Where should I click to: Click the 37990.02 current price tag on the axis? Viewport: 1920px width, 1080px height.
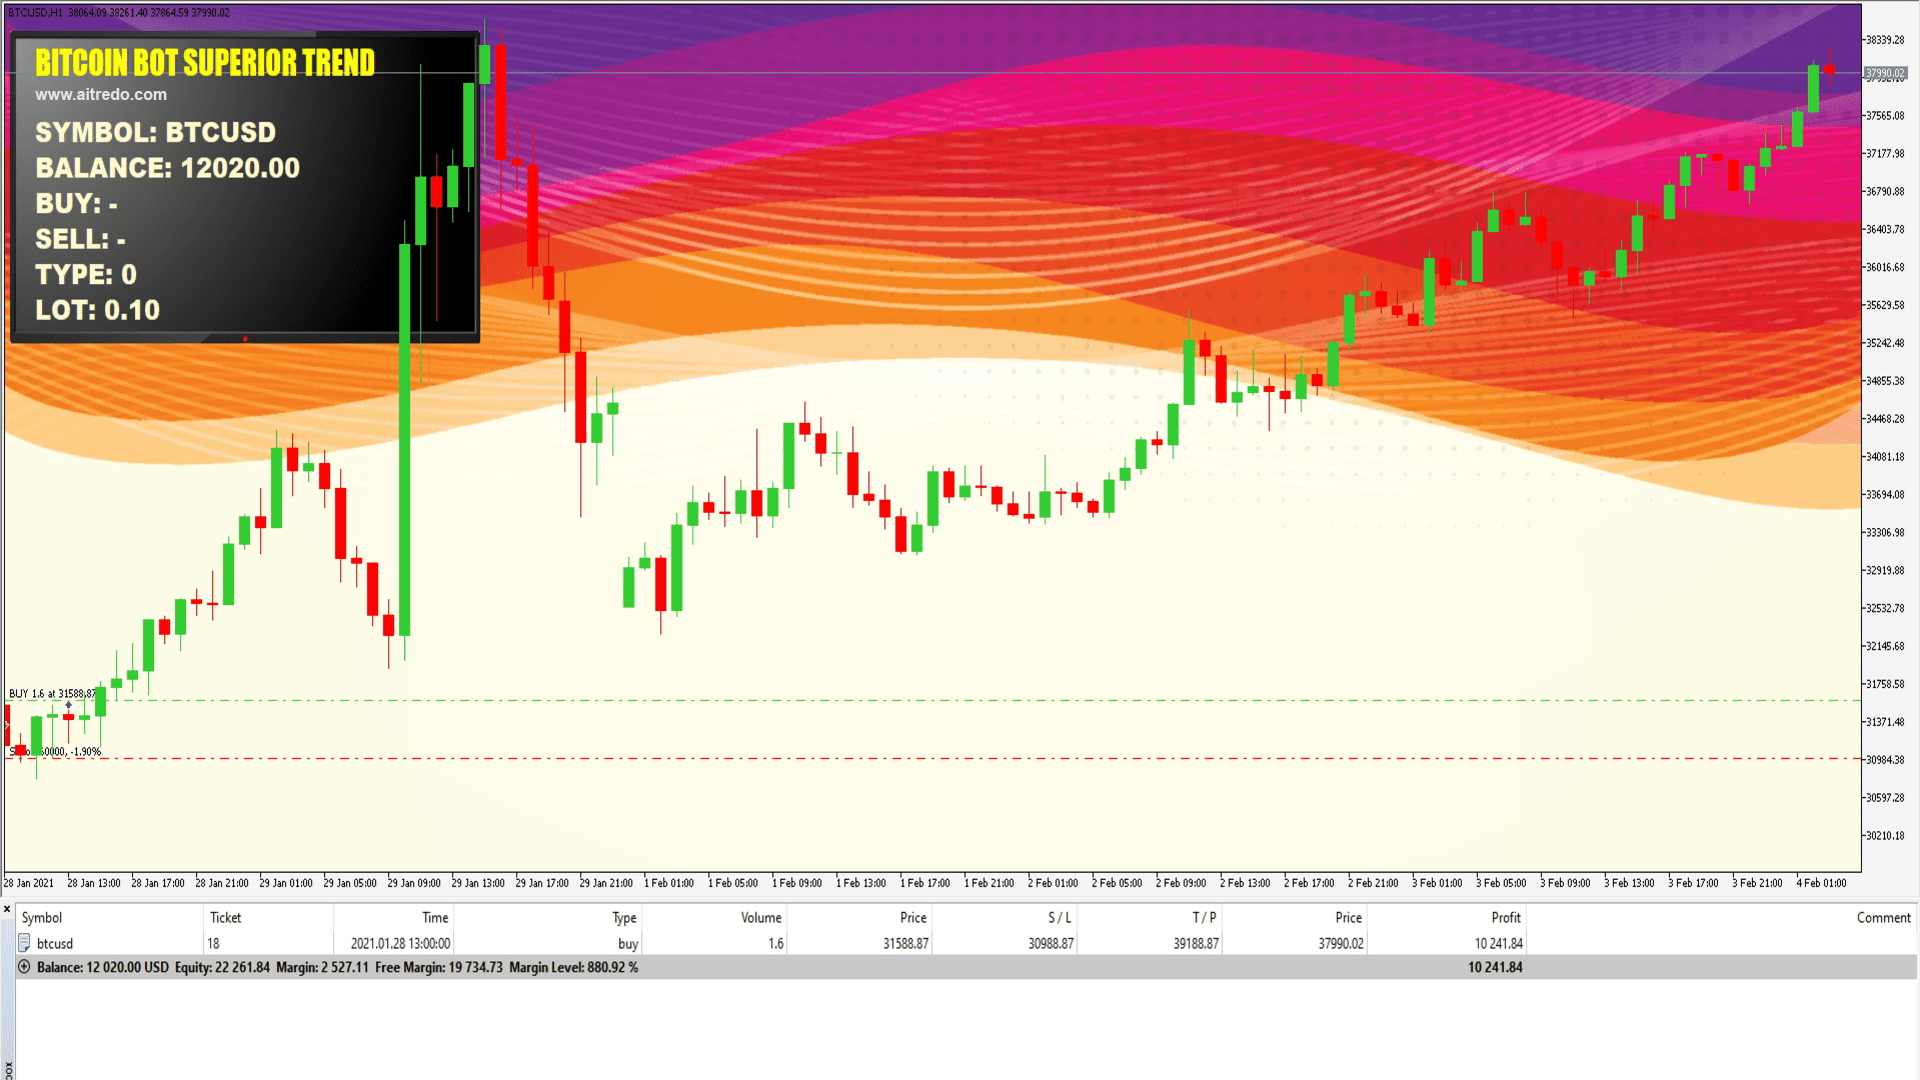[x=1885, y=73]
